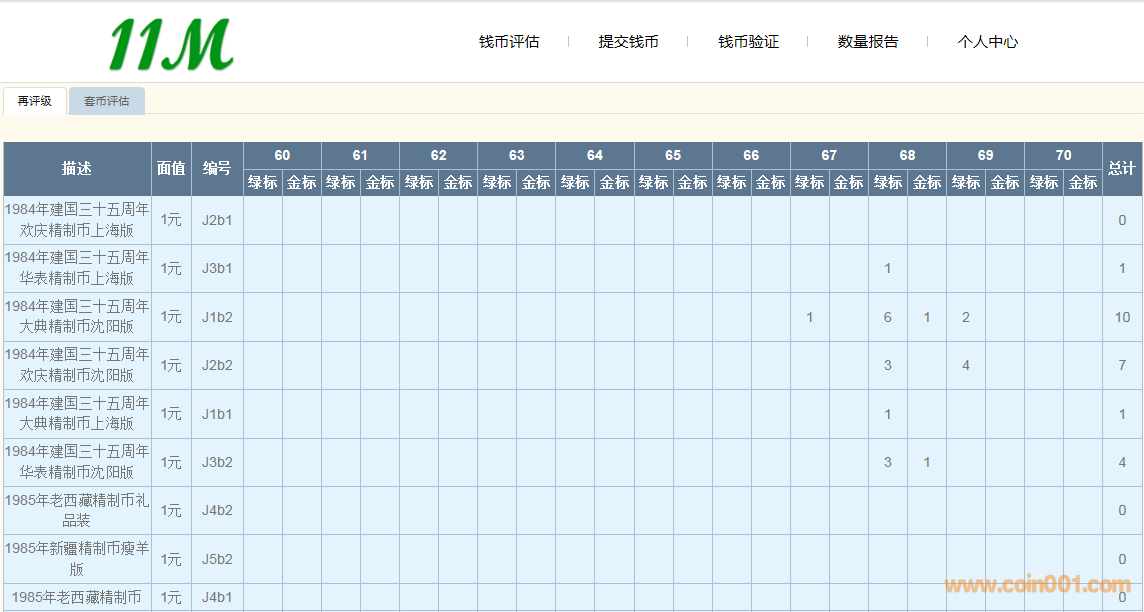Viewport: 1144px width, 612px height.
Task: Open the 提交钱币 menu item
Action: (628, 42)
